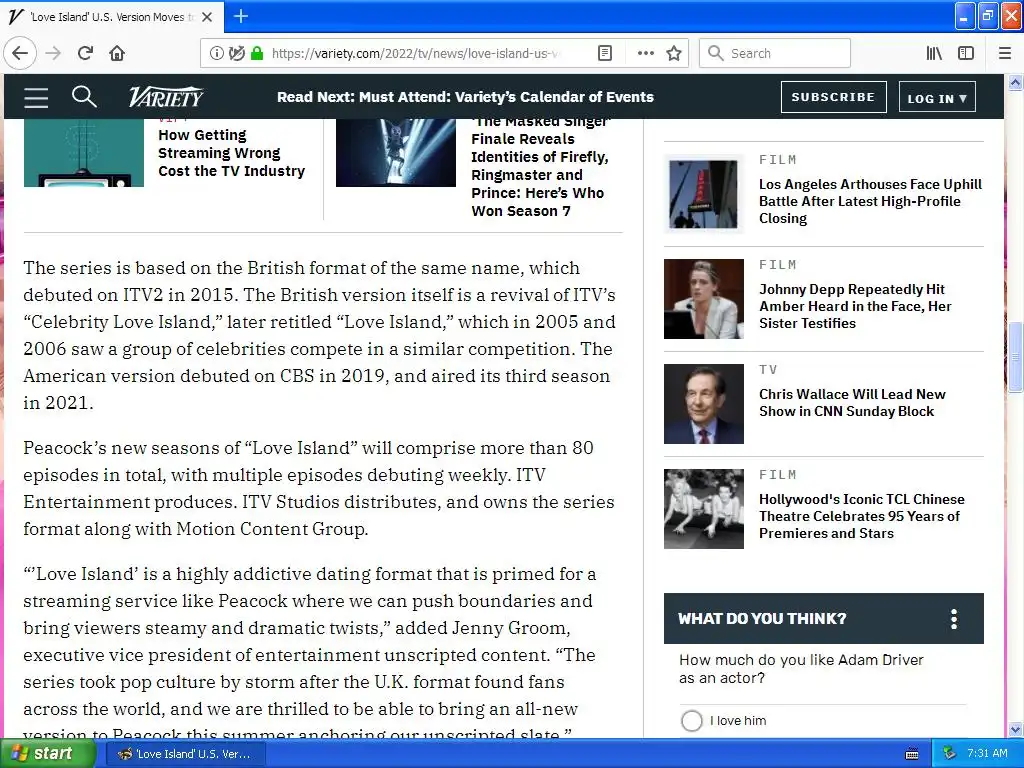This screenshot has height=768, width=1024.
Task: Open the browser home page
Action: coord(117,54)
